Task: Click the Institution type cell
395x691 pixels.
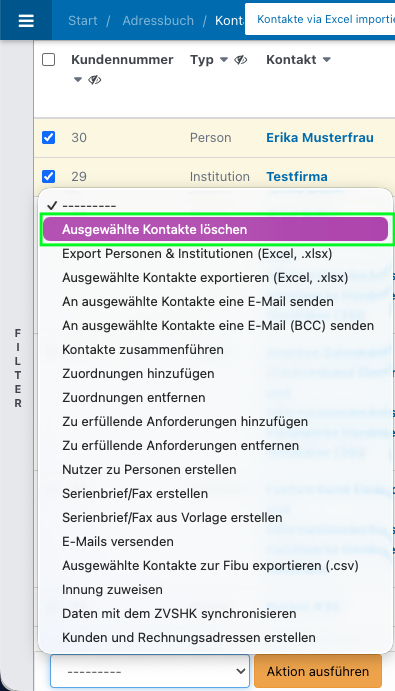Action: [x=220, y=176]
